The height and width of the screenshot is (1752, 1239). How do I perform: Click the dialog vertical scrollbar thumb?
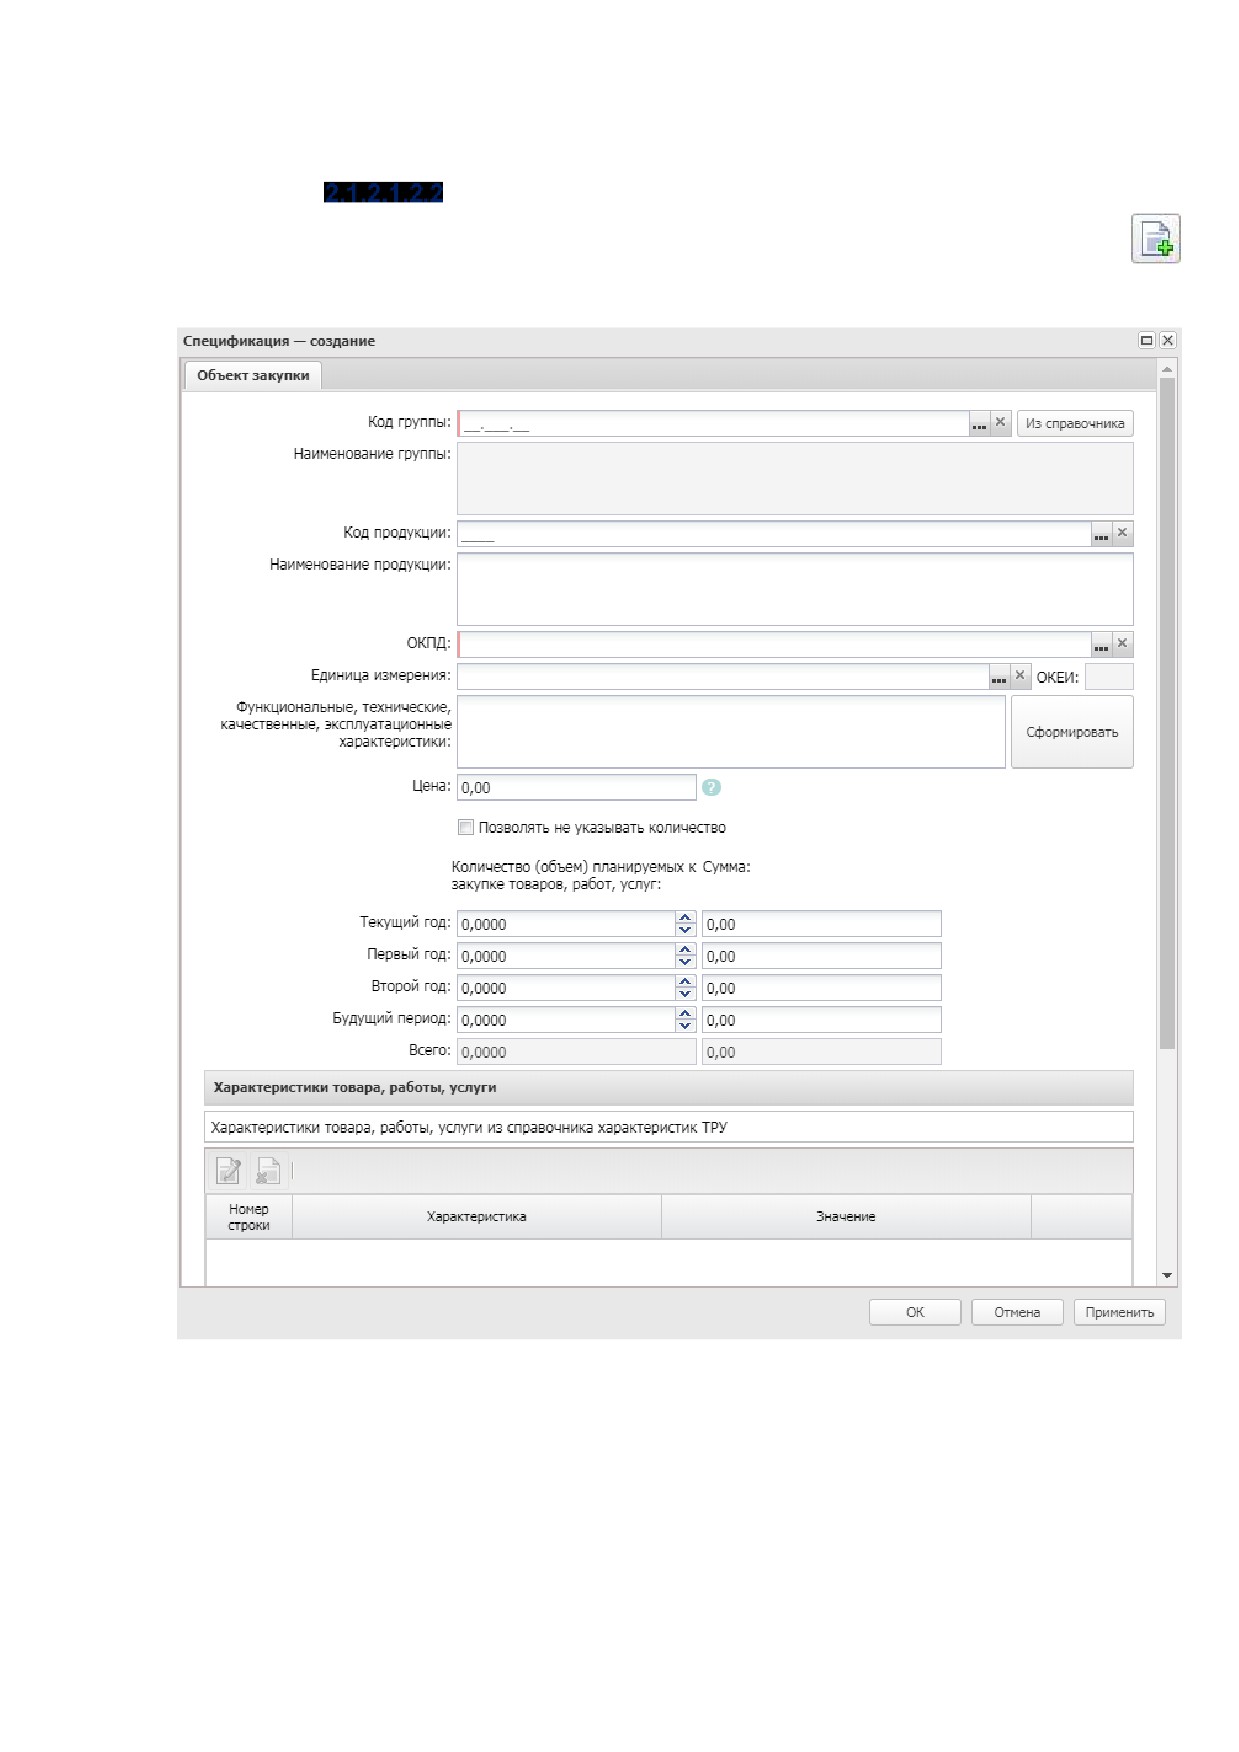click(1167, 713)
